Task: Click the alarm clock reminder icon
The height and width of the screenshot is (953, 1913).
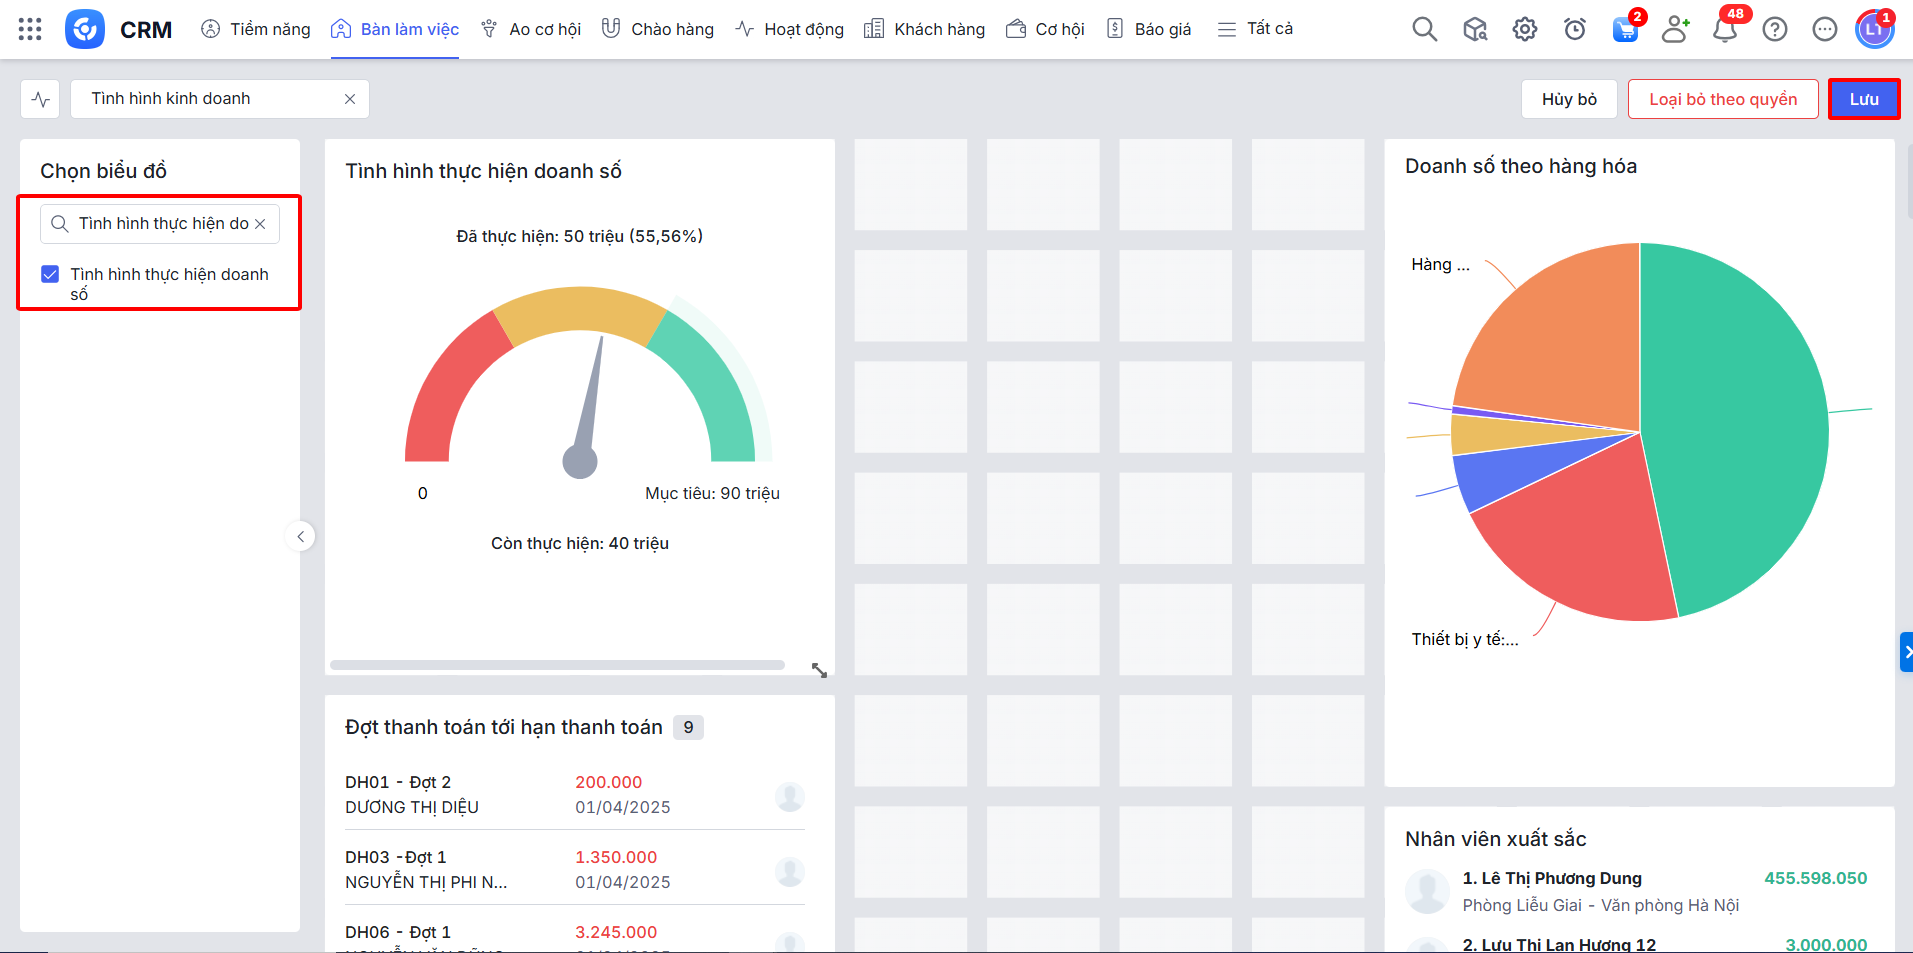Action: pyautogui.click(x=1574, y=29)
